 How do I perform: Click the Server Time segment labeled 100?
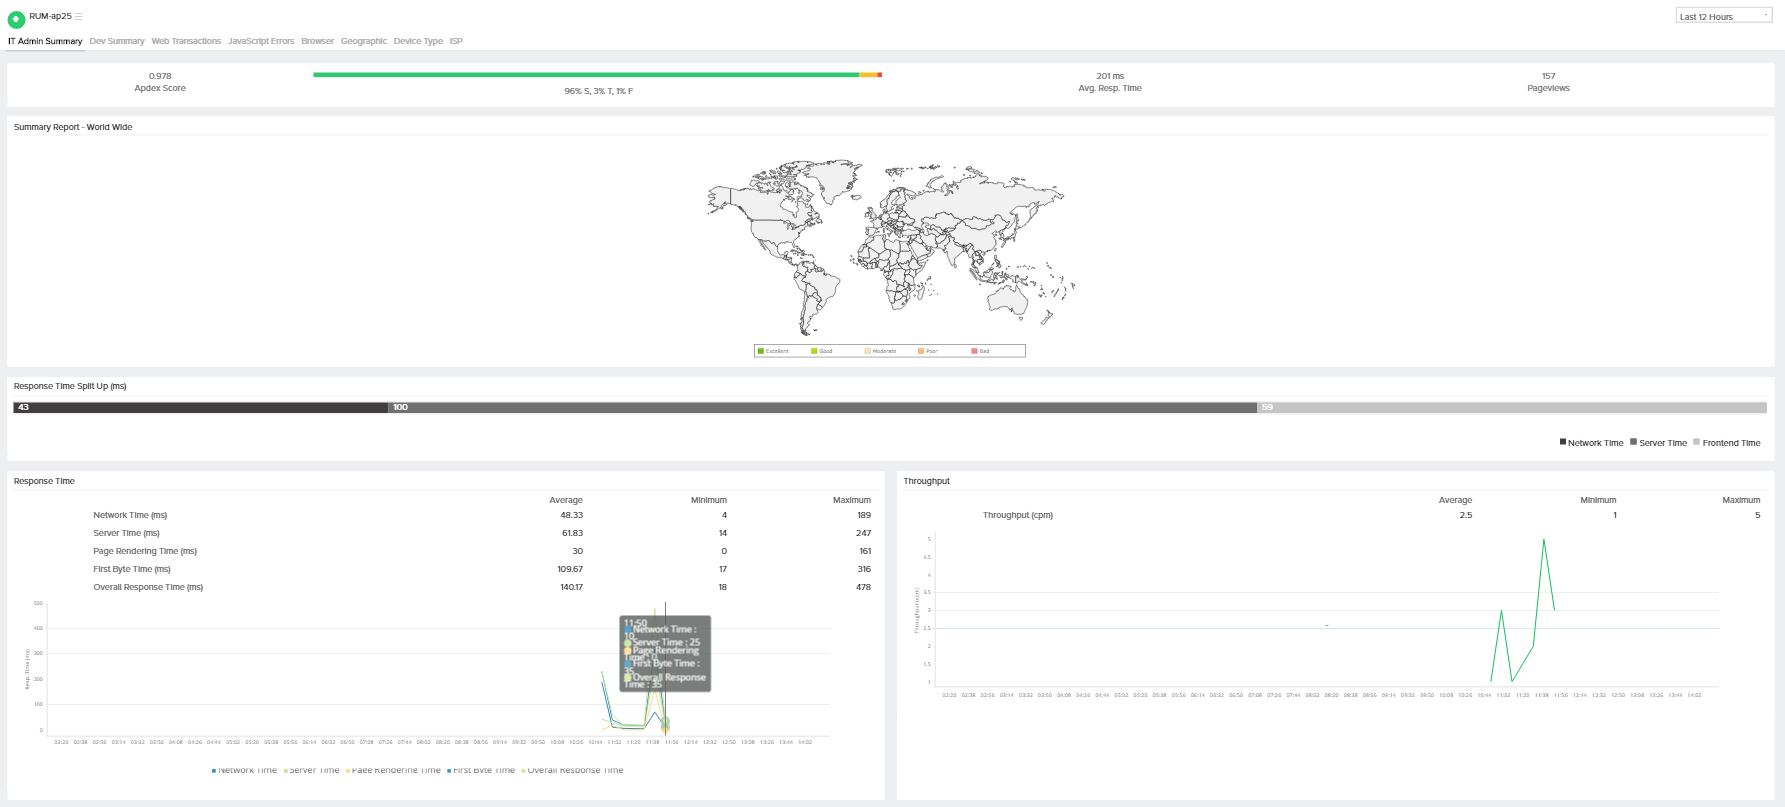pos(822,408)
